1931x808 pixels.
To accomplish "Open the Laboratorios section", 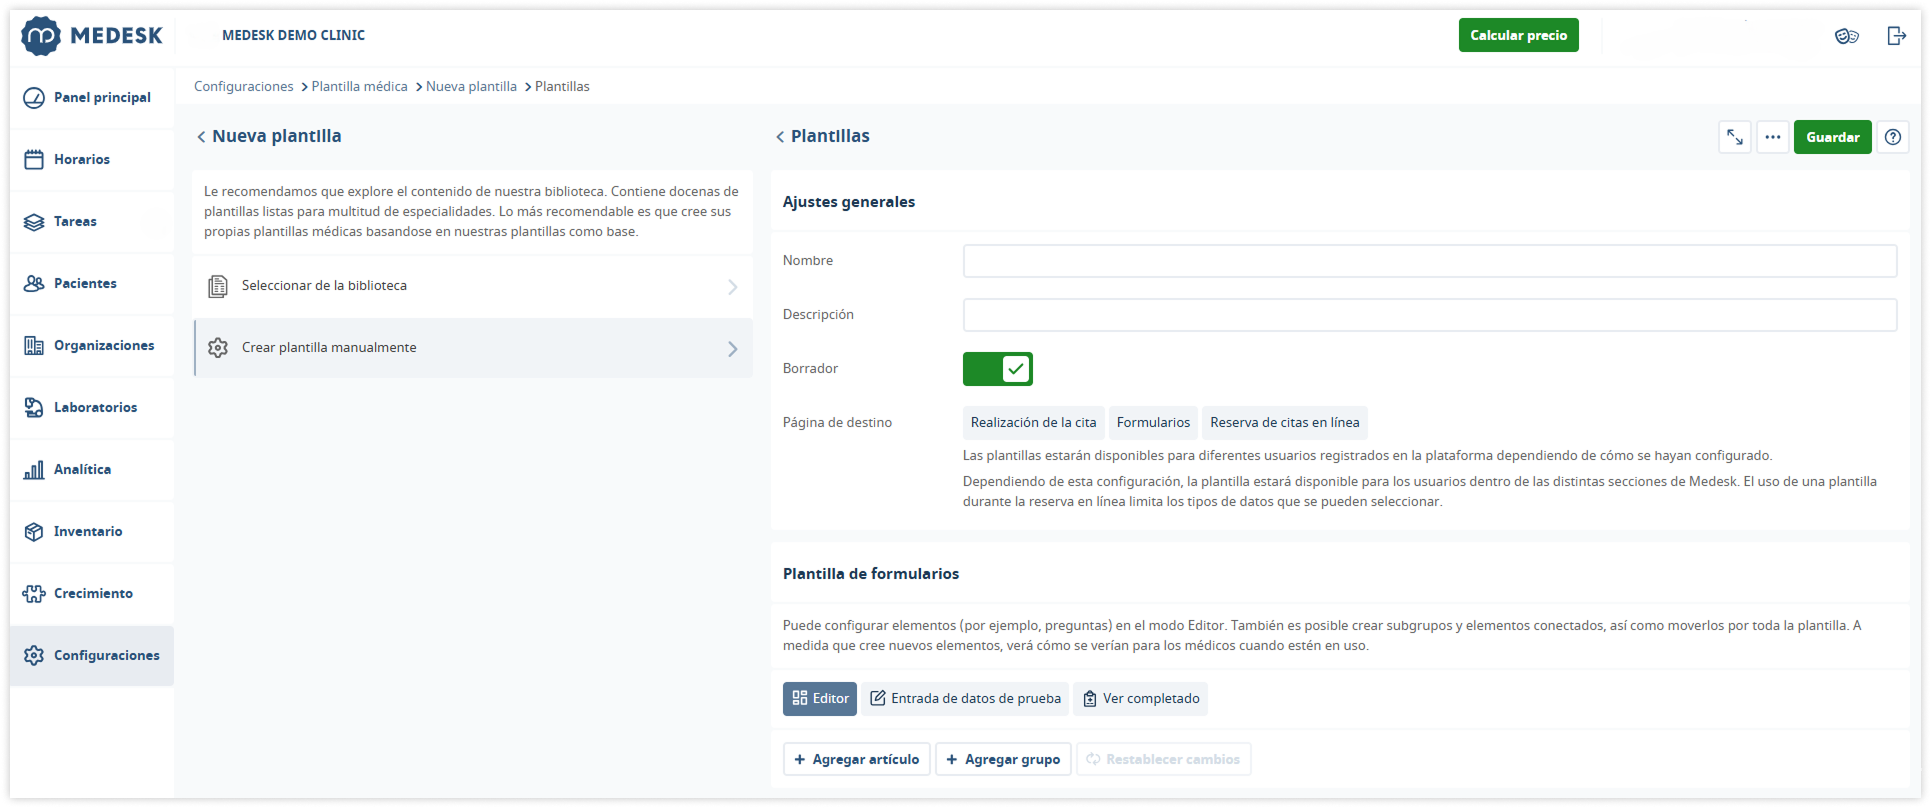I will pos(92,407).
